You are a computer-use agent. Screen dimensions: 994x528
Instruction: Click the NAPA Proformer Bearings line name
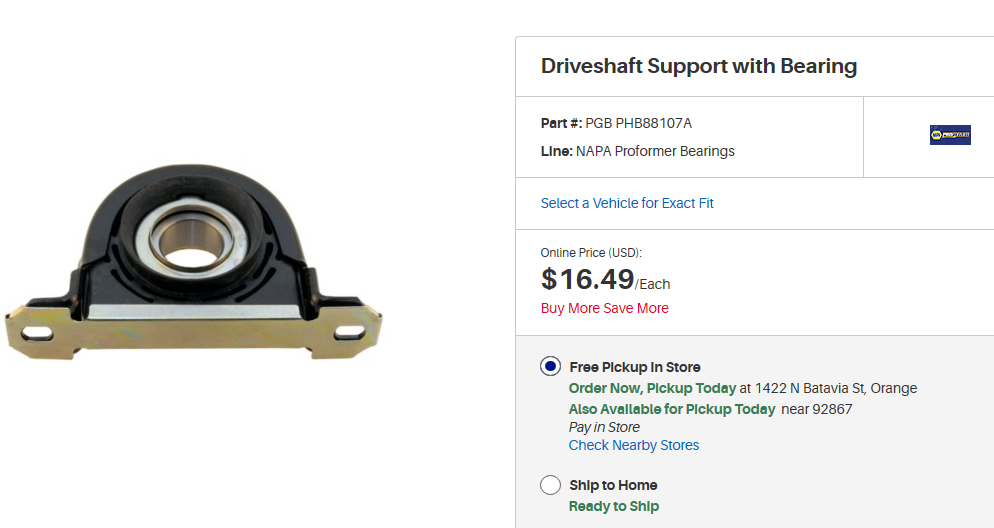click(x=655, y=151)
